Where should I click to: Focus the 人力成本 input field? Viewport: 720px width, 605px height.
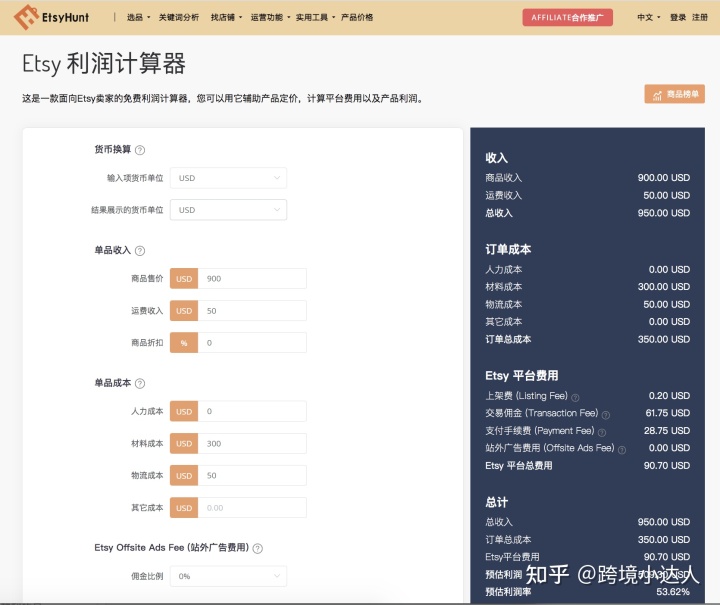(x=252, y=411)
